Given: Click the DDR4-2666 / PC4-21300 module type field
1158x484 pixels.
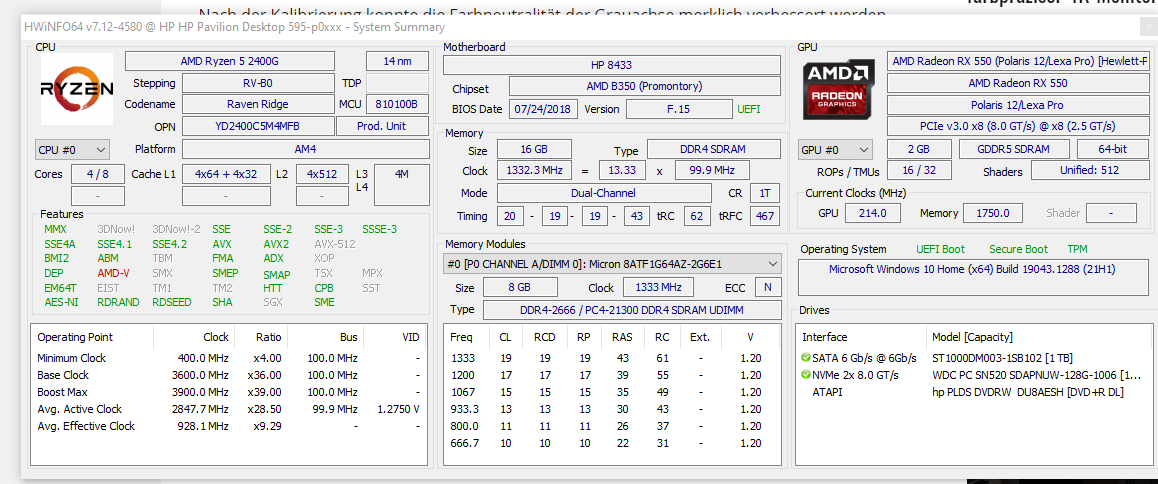Looking at the screenshot, I should pyautogui.click(x=631, y=310).
